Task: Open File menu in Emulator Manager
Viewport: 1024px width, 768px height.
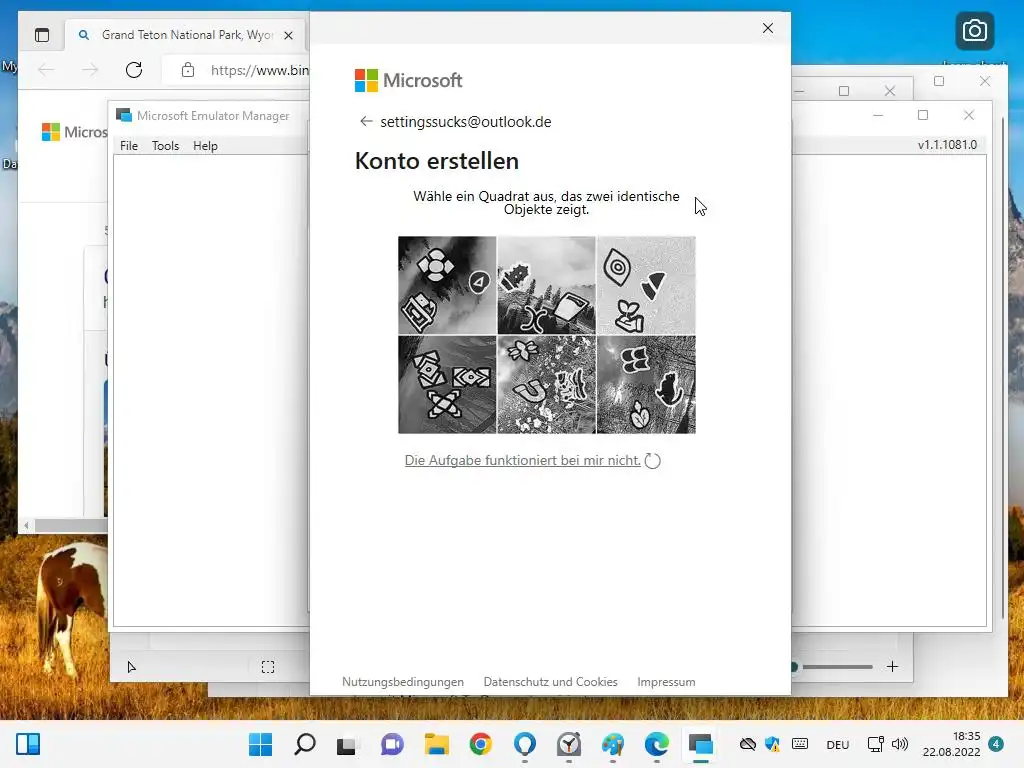Action: pos(129,146)
